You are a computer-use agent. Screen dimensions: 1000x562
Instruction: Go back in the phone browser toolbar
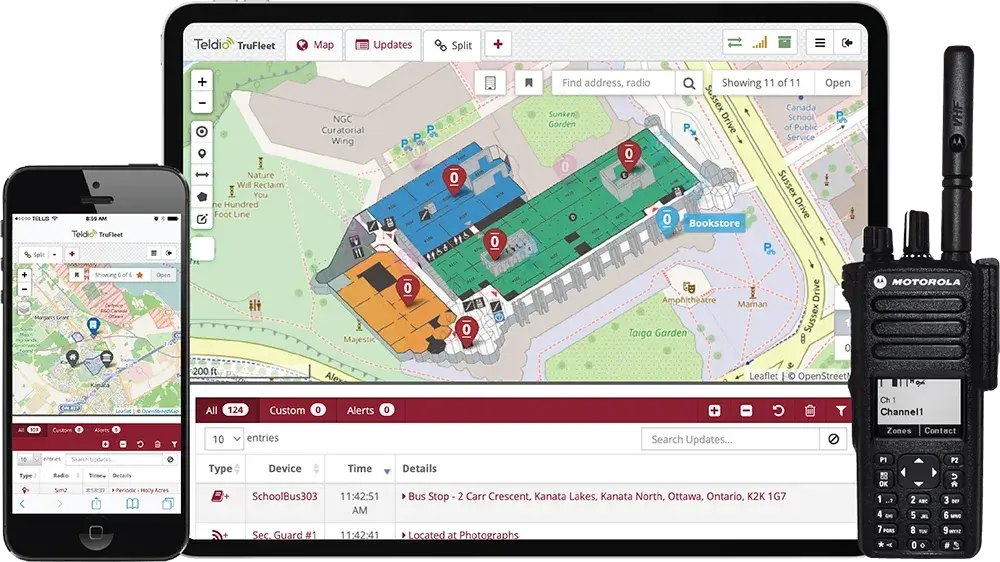[22, 504]
